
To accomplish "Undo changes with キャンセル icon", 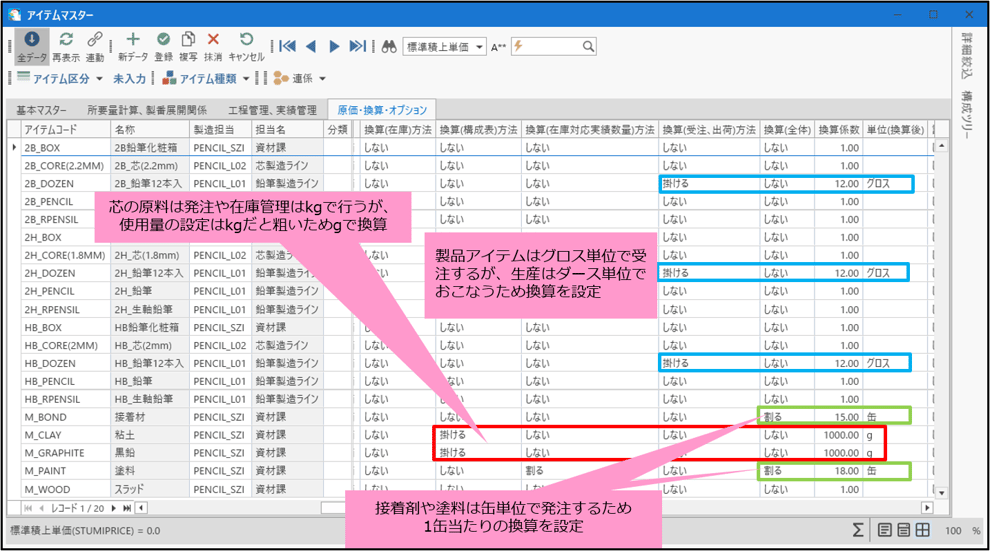I will pyautogui.click(x=246, y=46).
